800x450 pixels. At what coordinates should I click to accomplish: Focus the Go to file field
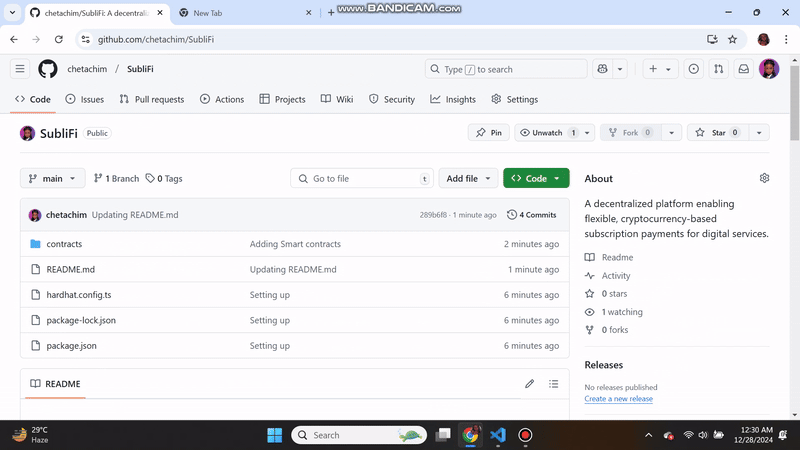(362, 179)
